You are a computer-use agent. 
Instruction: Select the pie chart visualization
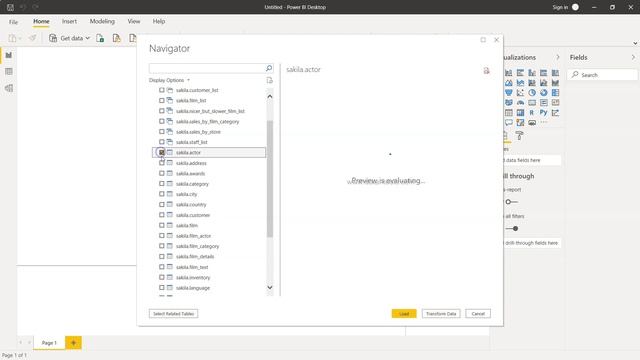pyautogui.click(x=532, y=93)
